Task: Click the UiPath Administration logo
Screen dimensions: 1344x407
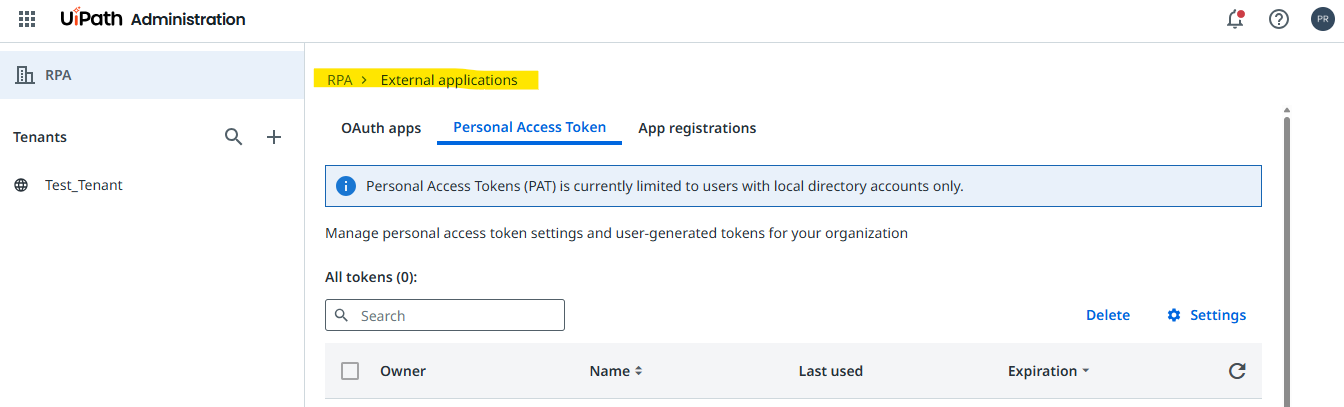Action: 152,19
